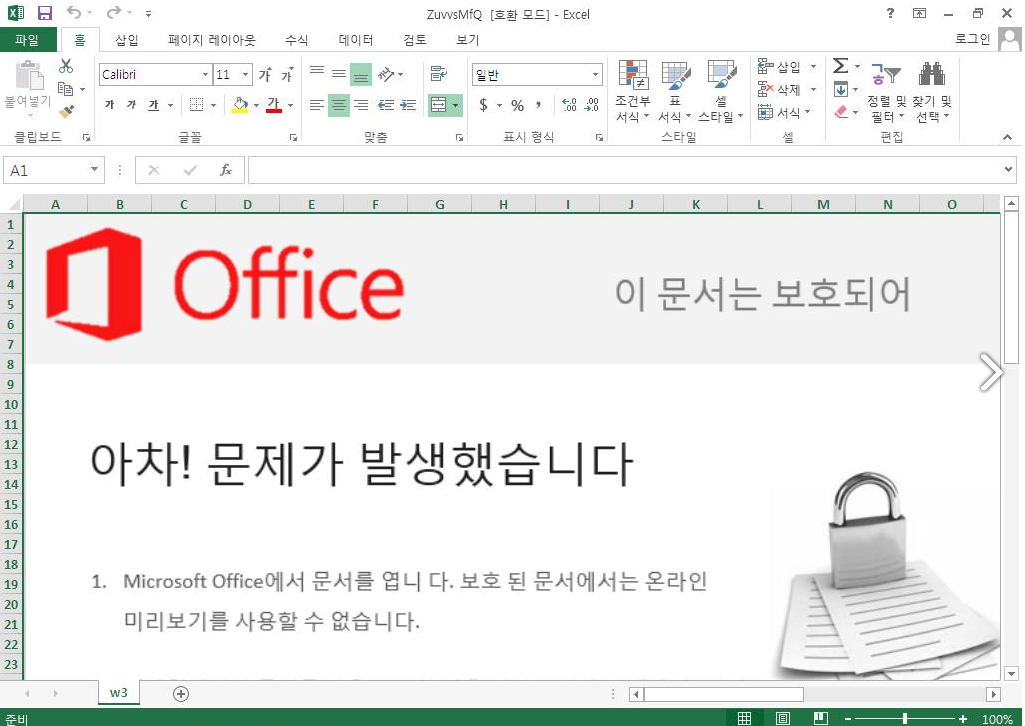Open number format 일반 dropdown
The height and width of the screenshot is (726, 1025).
coord(595,74)
